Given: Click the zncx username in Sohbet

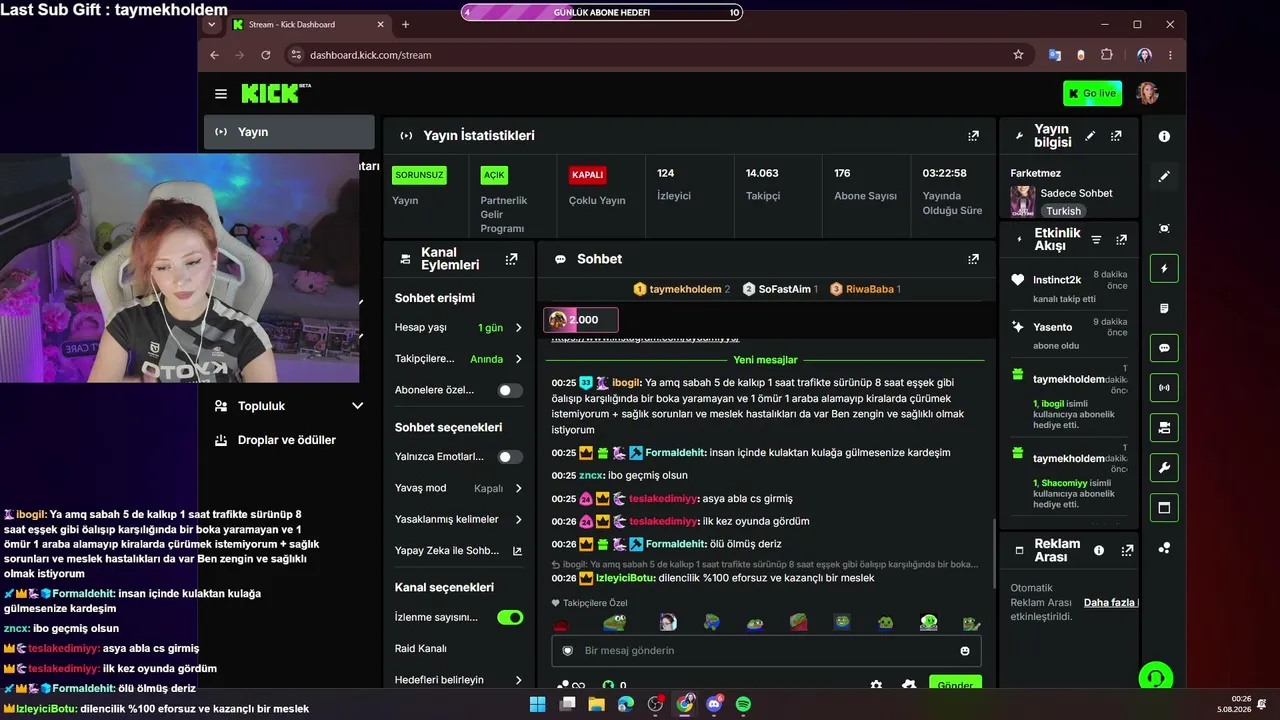Looking at the screenshot, I should (591, 476).
